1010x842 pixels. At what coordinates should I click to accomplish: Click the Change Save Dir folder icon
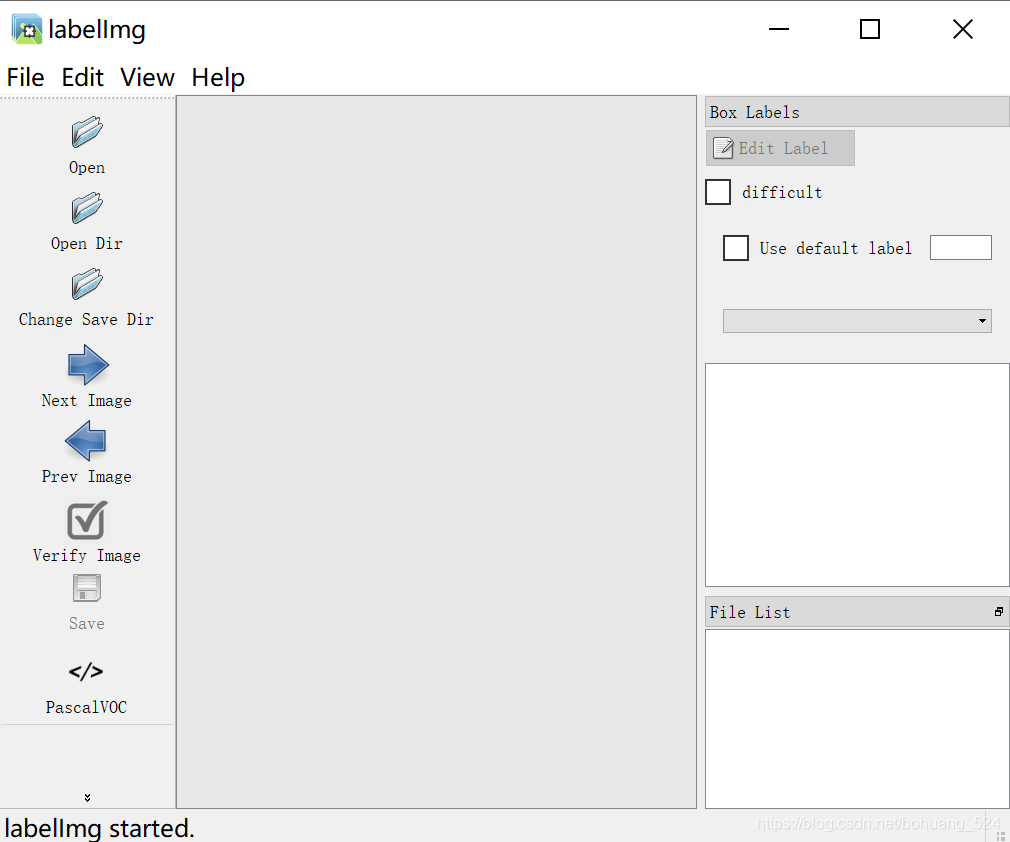coord(86,284)
